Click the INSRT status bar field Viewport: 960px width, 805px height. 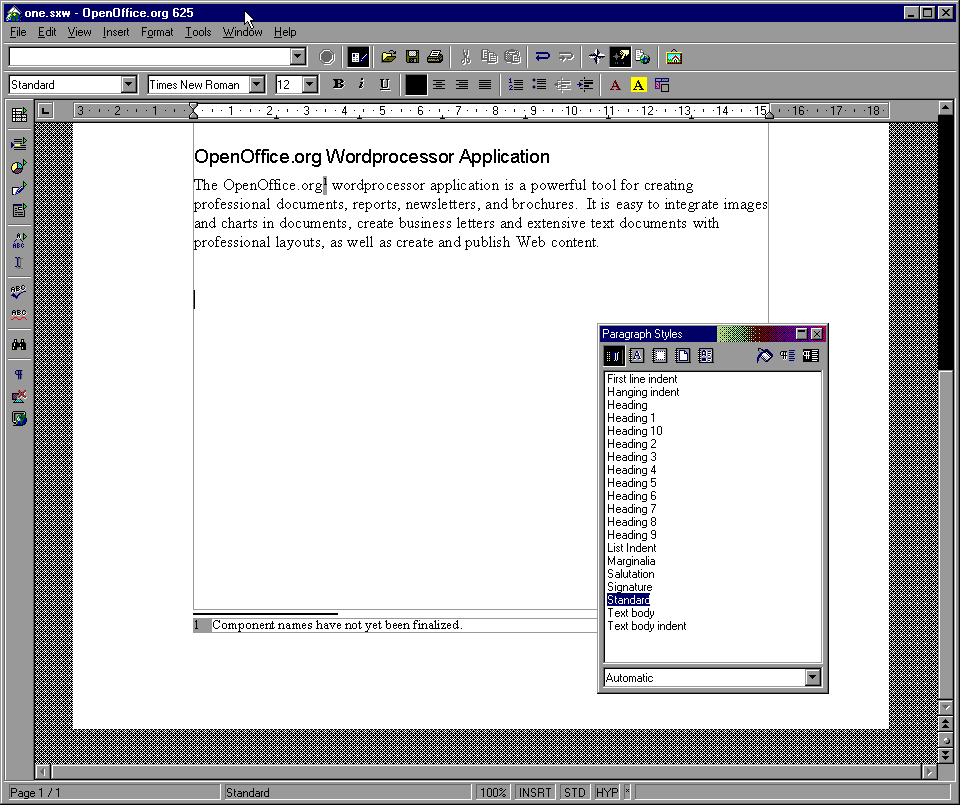[535, 793]
